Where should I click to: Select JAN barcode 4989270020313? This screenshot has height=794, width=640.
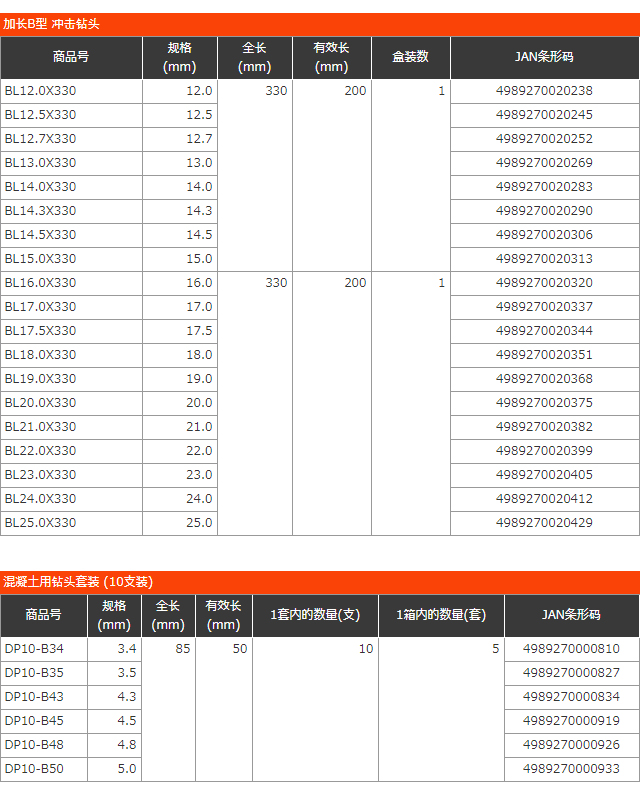click(544, 259)
